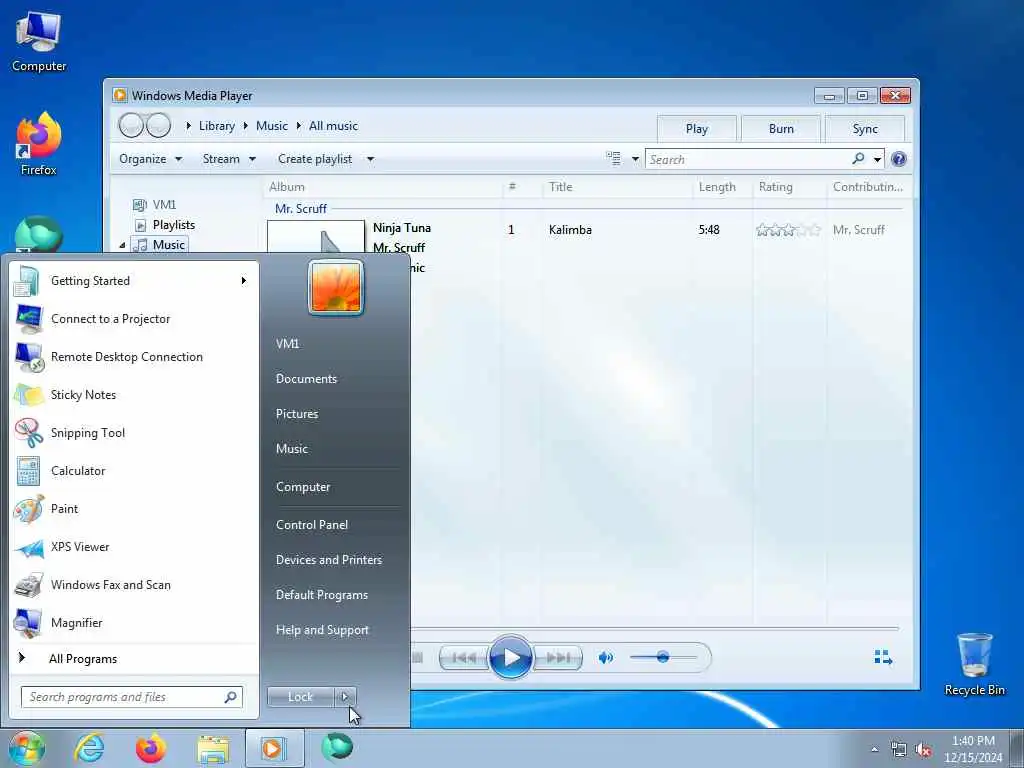
Task: Open the Snipping Tool
Action: pos(133,432)
